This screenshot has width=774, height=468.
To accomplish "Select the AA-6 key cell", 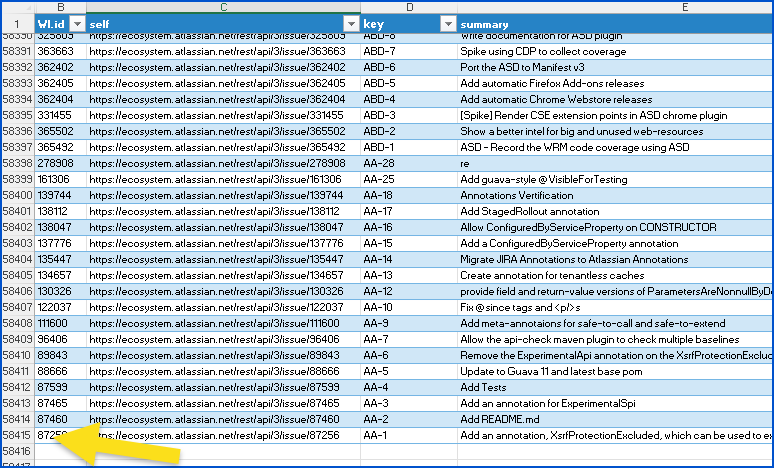I will click(409, 355).
